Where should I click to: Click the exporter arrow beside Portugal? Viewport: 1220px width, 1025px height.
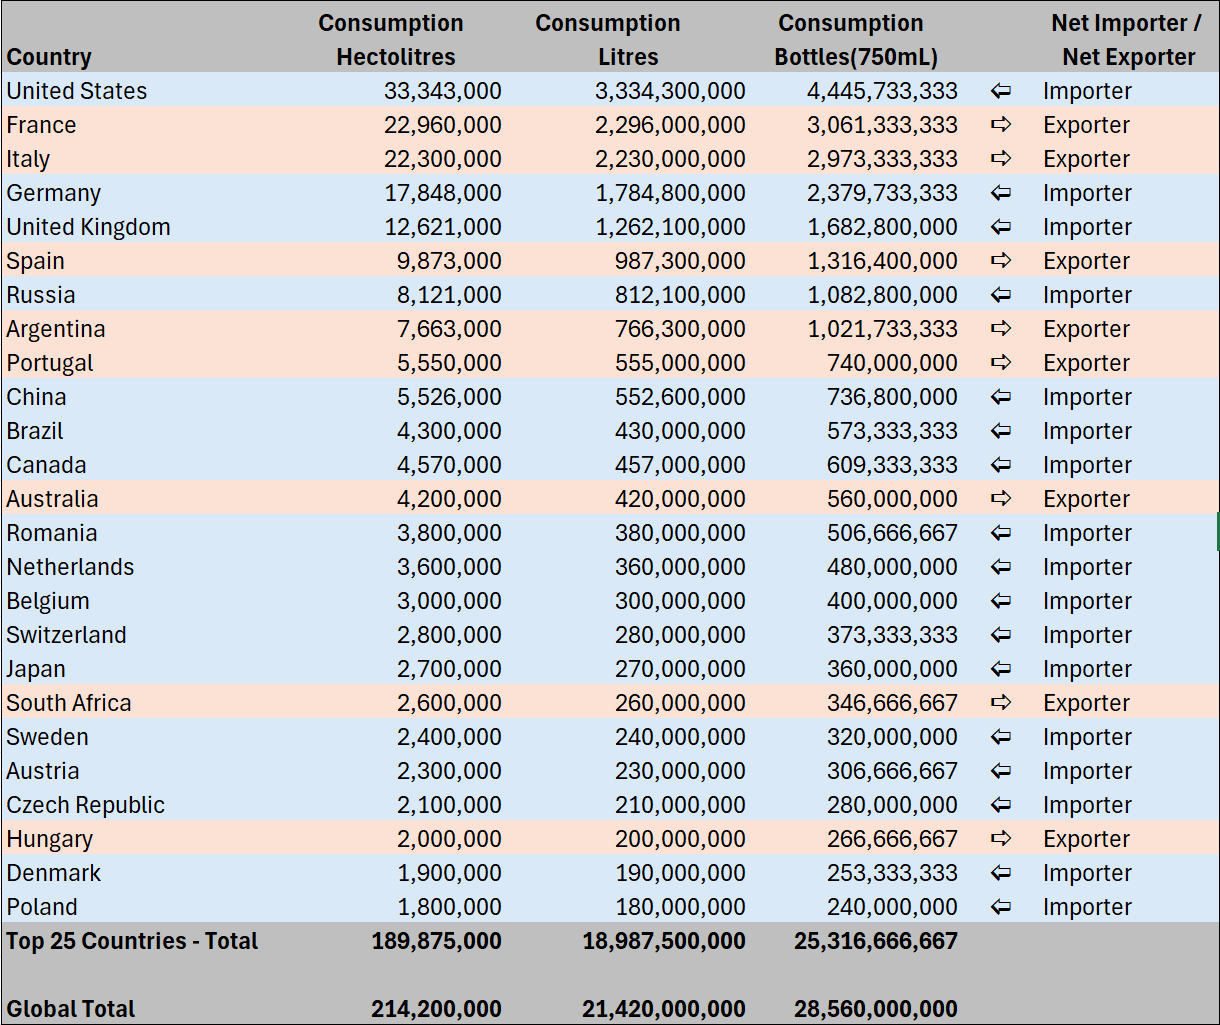coord(1000,363)
